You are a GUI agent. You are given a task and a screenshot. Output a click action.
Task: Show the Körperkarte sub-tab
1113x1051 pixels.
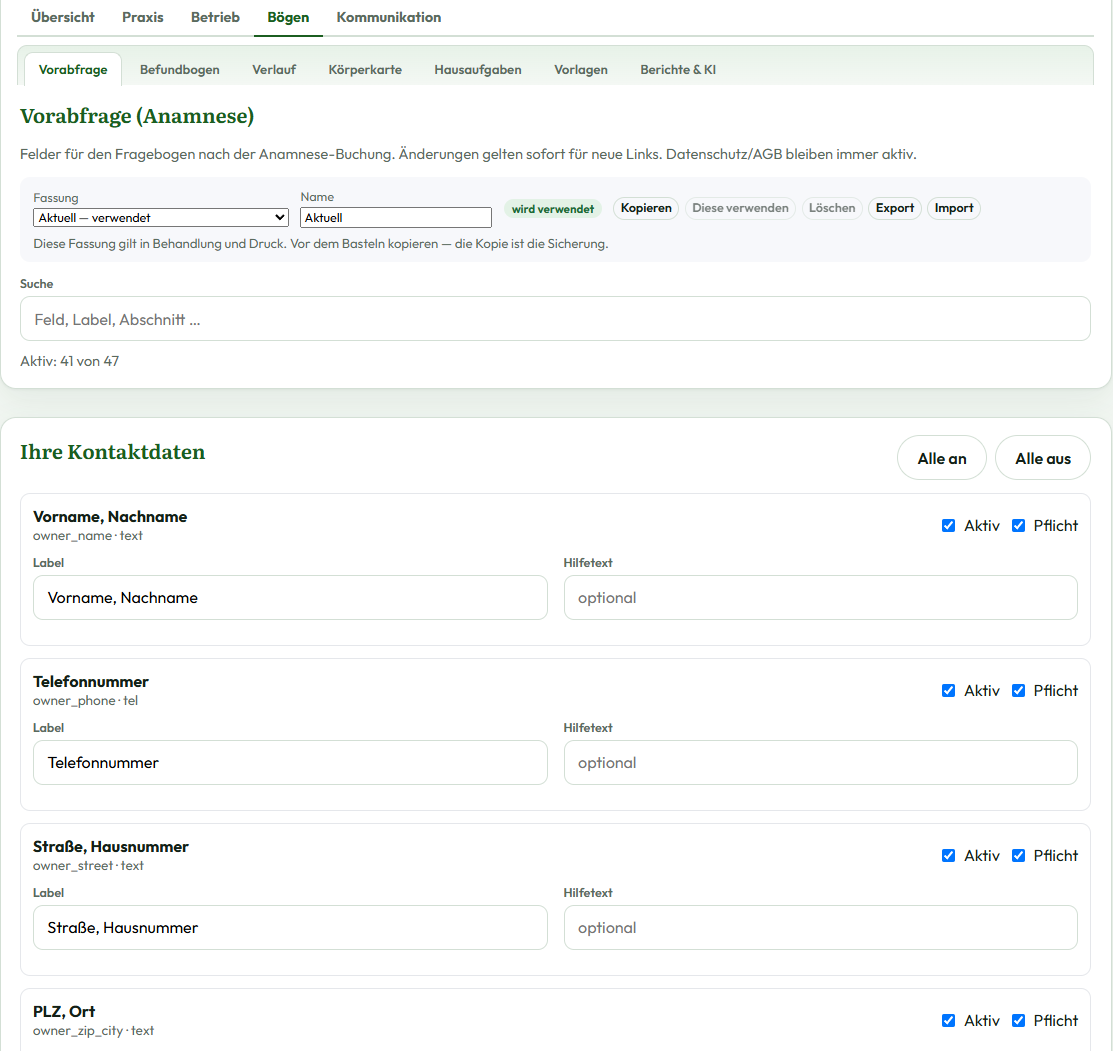(365, 70)
